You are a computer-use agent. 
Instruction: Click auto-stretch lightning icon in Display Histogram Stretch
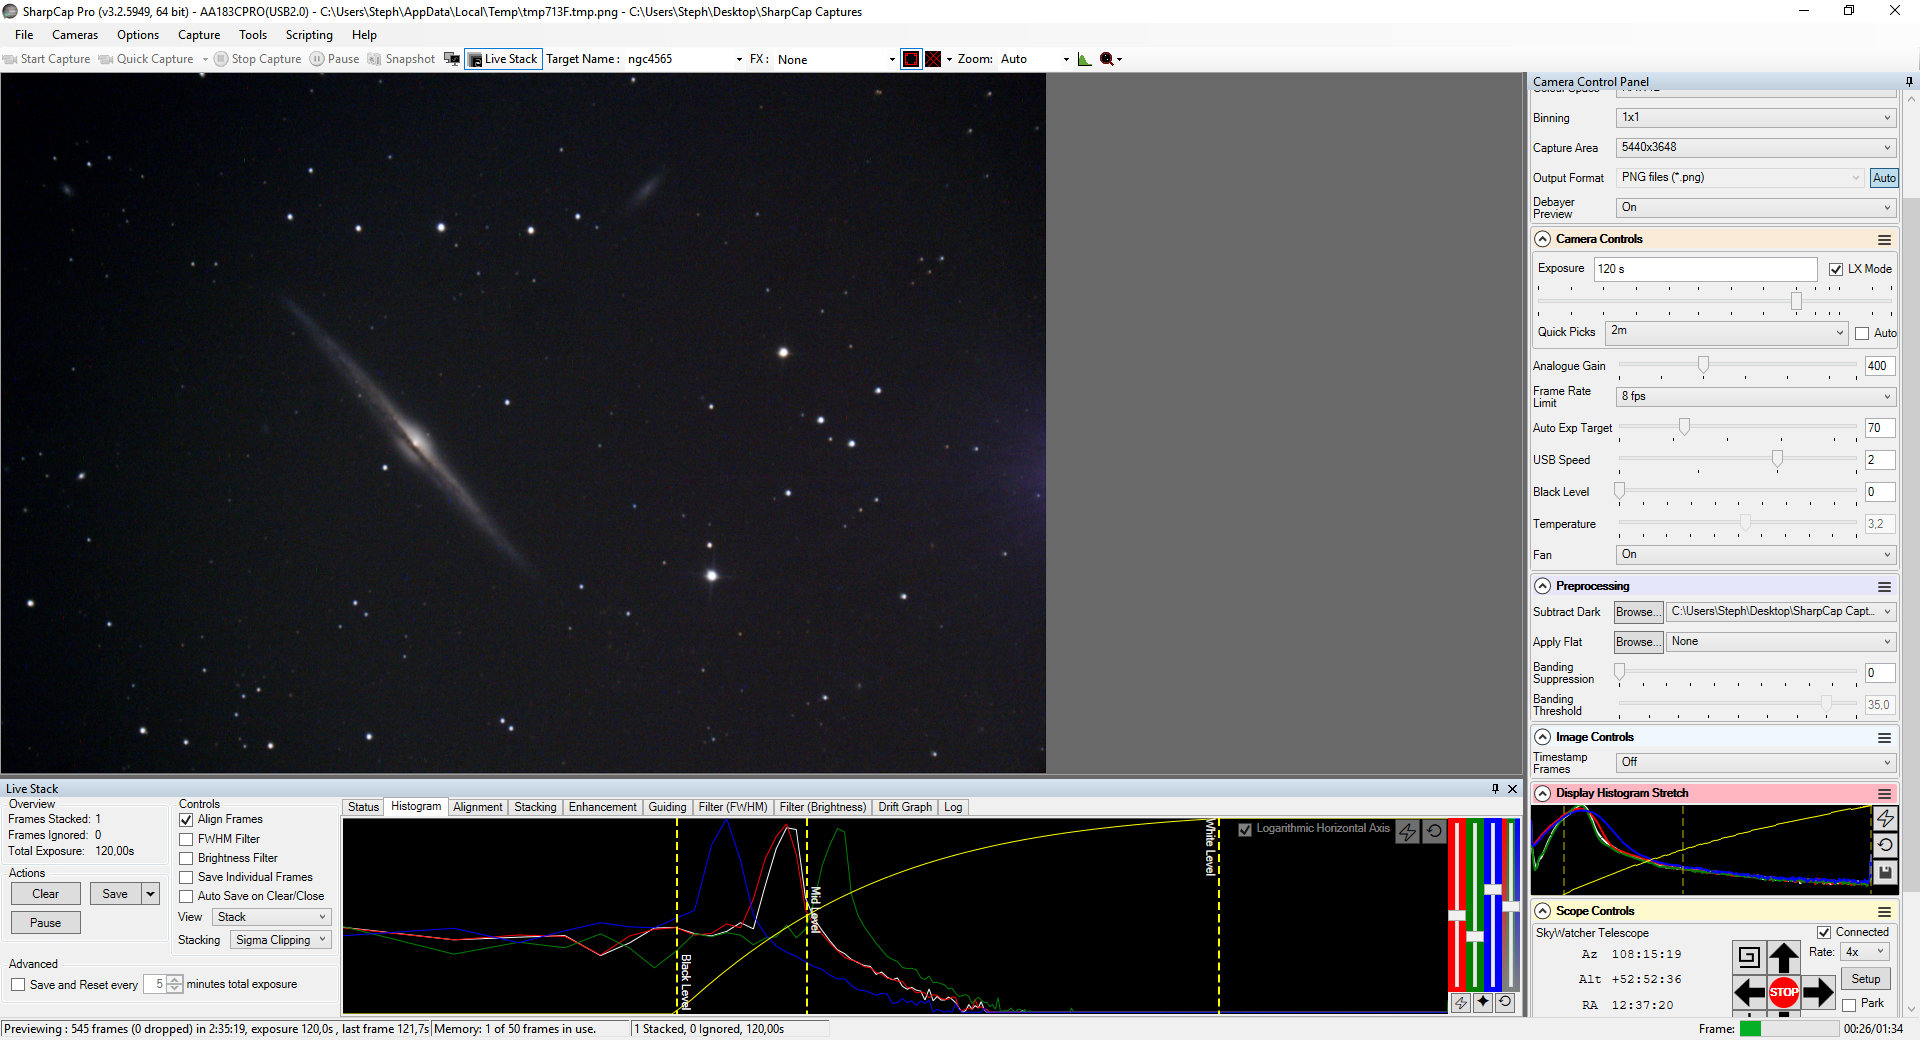[x=1885, y=819]
